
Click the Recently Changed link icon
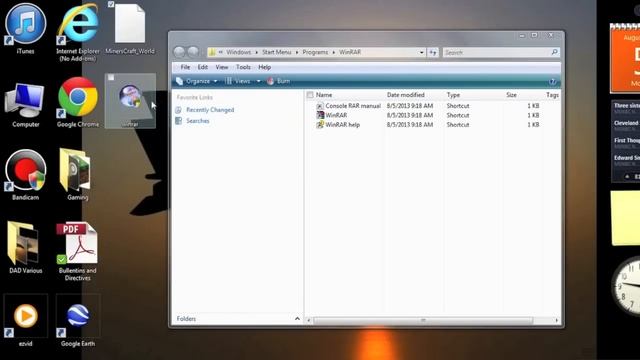(x=178, y=110)
